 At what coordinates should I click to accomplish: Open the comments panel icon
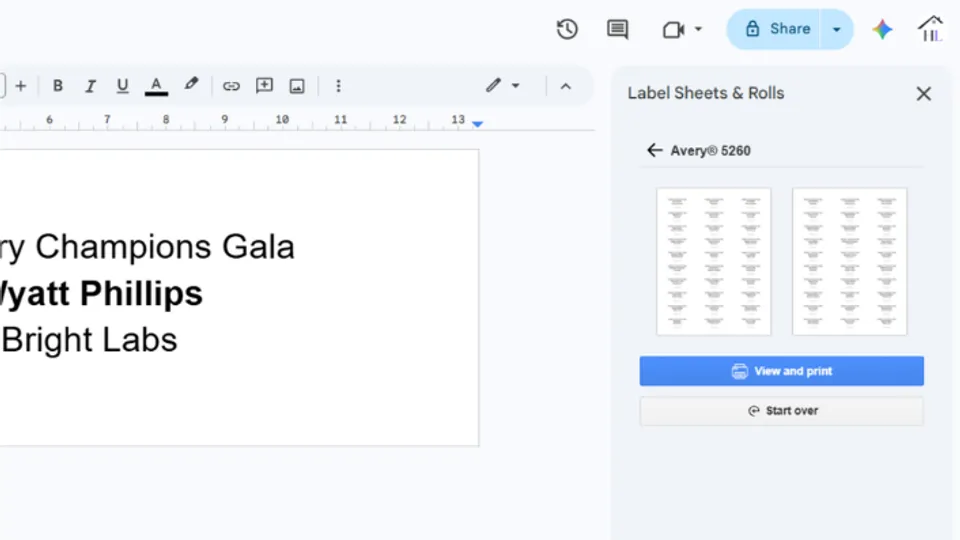617,29
